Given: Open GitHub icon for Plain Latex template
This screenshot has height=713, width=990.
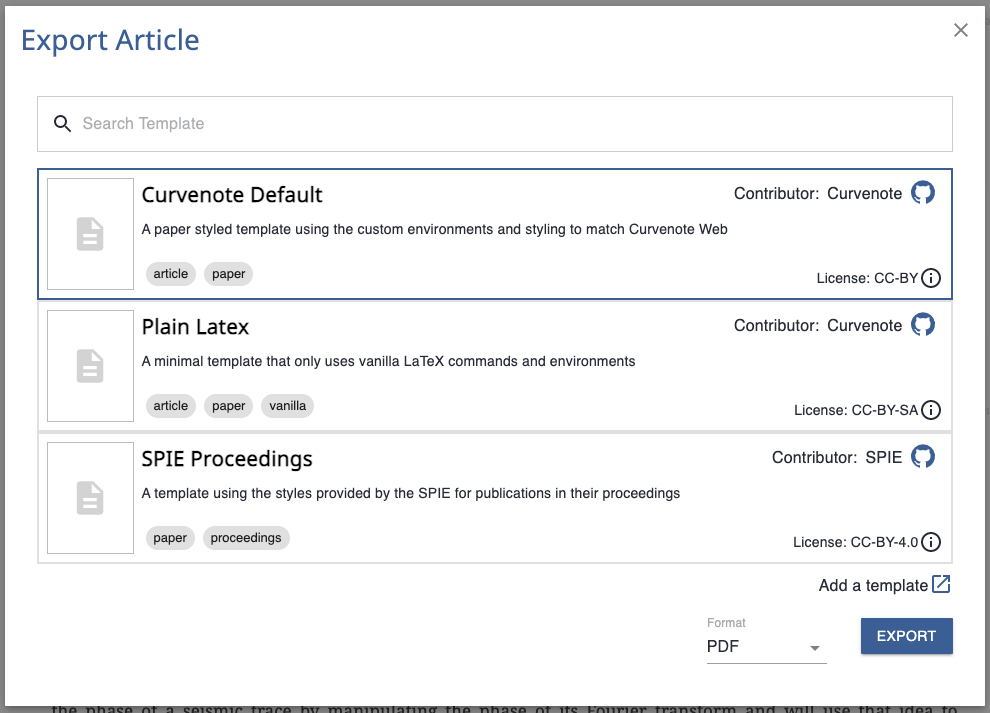Looking at the screenshot, I should (922, 325).
